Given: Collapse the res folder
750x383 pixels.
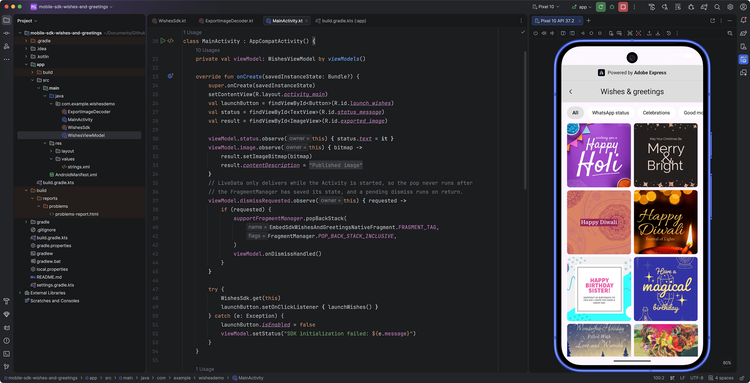Looking at the screenshot, I should pos(44,143).
